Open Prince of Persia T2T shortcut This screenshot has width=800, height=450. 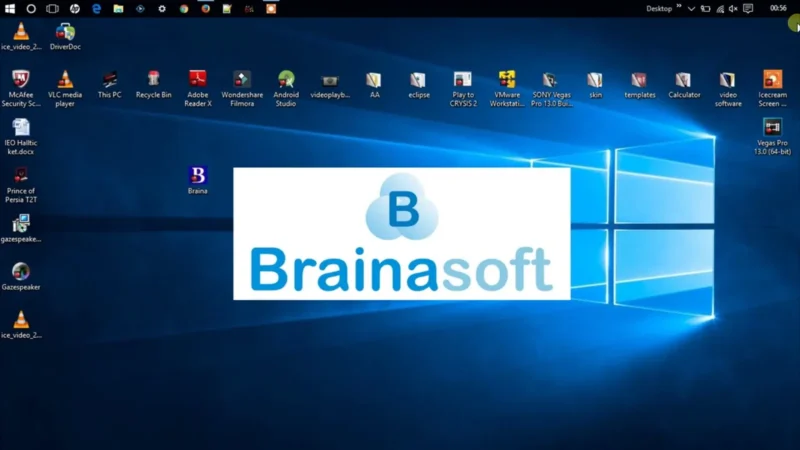(20, 185)
